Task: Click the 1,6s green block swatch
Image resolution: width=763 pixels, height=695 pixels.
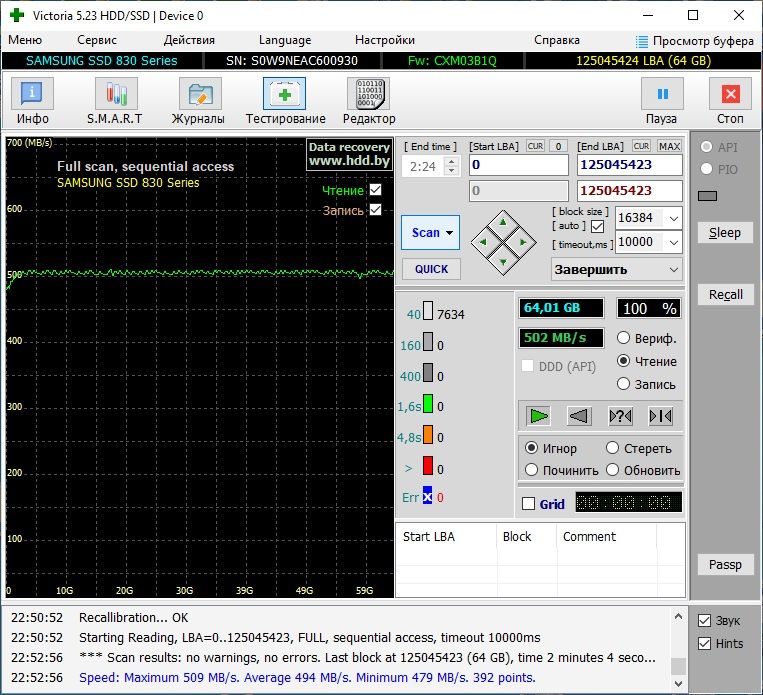Action: coord(428,403)
